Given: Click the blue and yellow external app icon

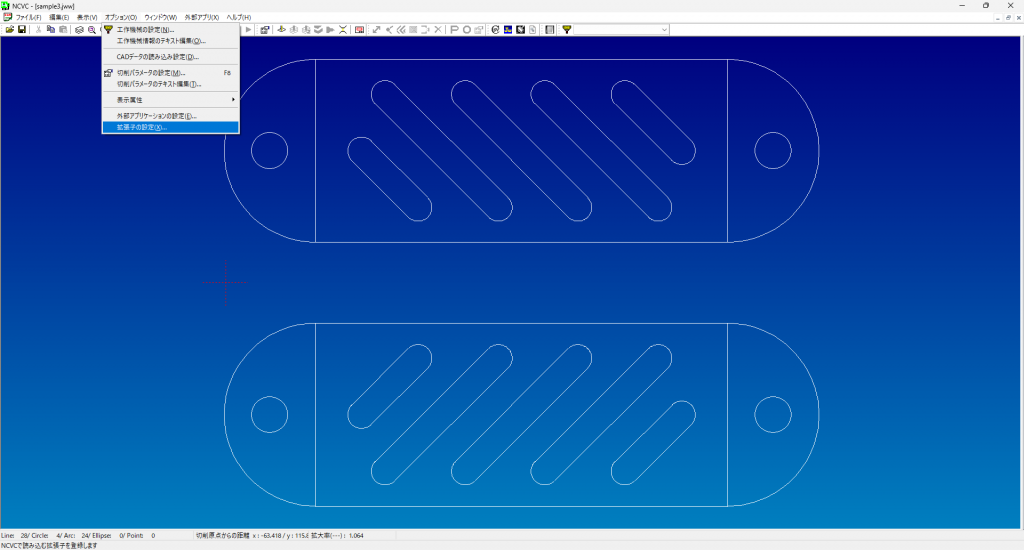Looking at the screenshot, I should 507,29.
